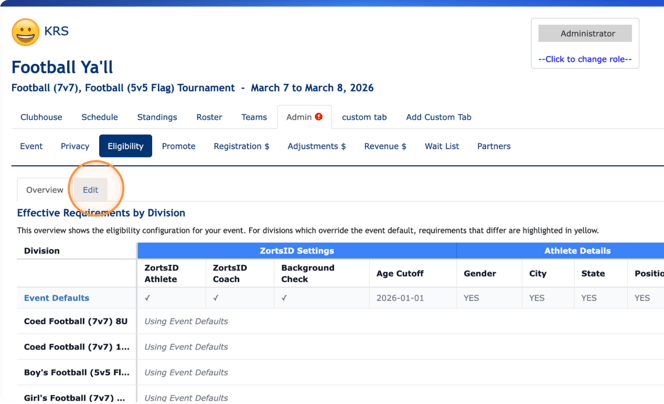The height and width of the screenshot is (404, 664).
Task: Open Registration $ settings
Action: pos(241,146)
